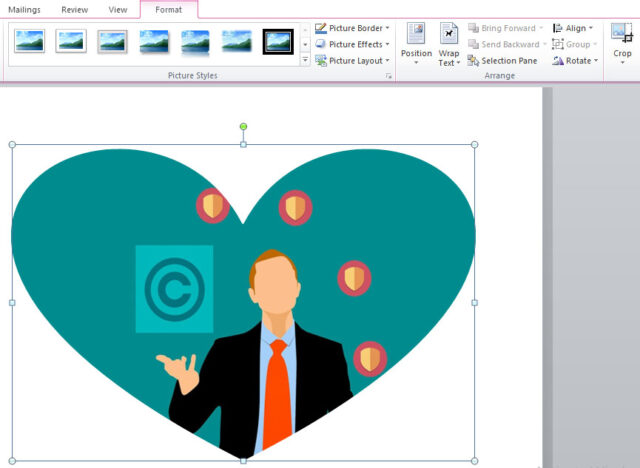Open the Rotate dropdown arrow
This screenshot has width=640, height=468.
pos(596,60)
